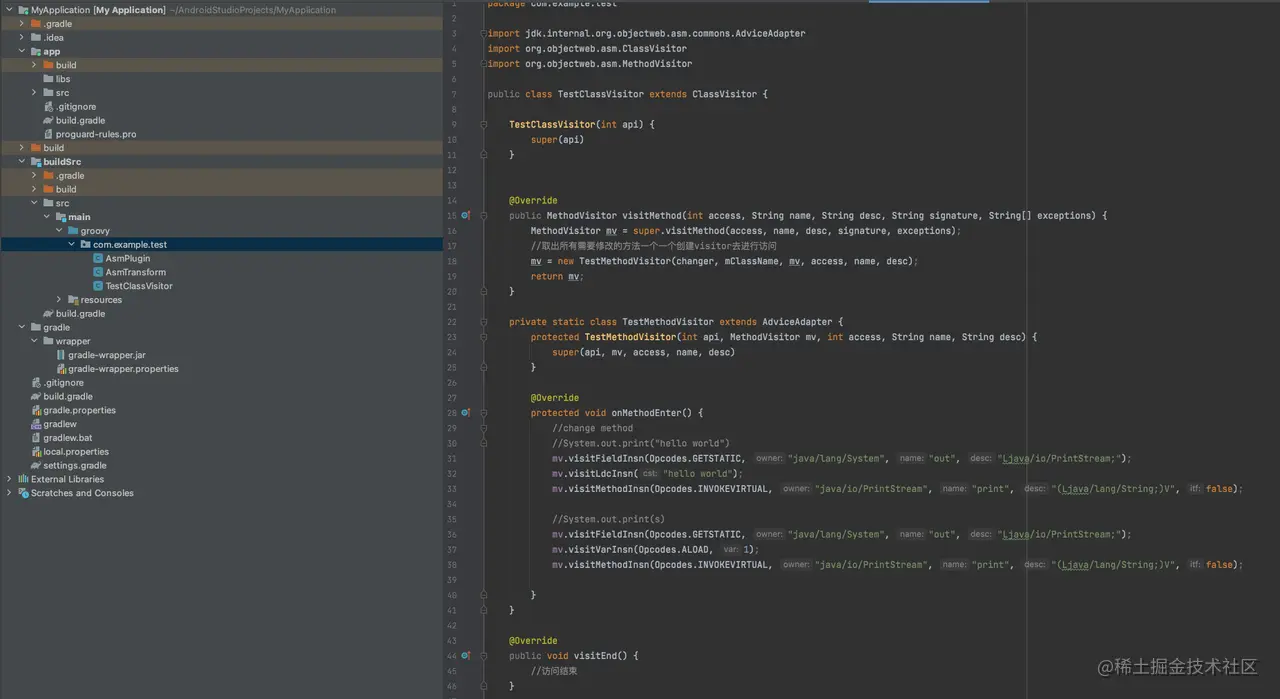This screenshot has height=699, width=1280.
Task: Collapse the buildSrc module node
Action: click(22, 161)
